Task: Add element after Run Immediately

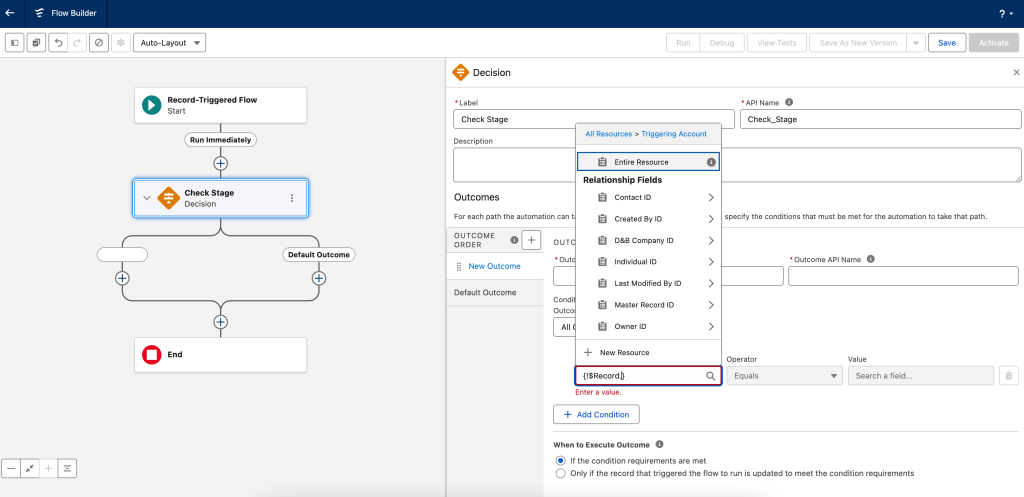Action: (221, 163)
